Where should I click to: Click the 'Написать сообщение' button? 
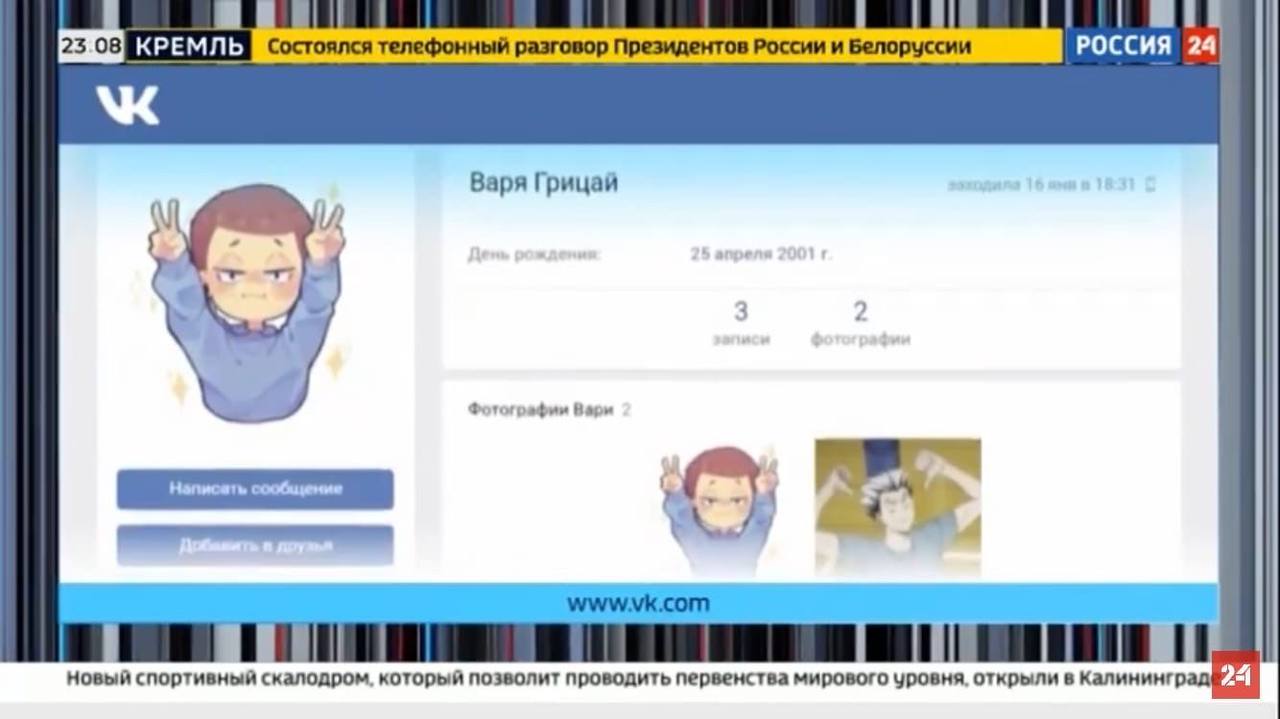[255, 489]
